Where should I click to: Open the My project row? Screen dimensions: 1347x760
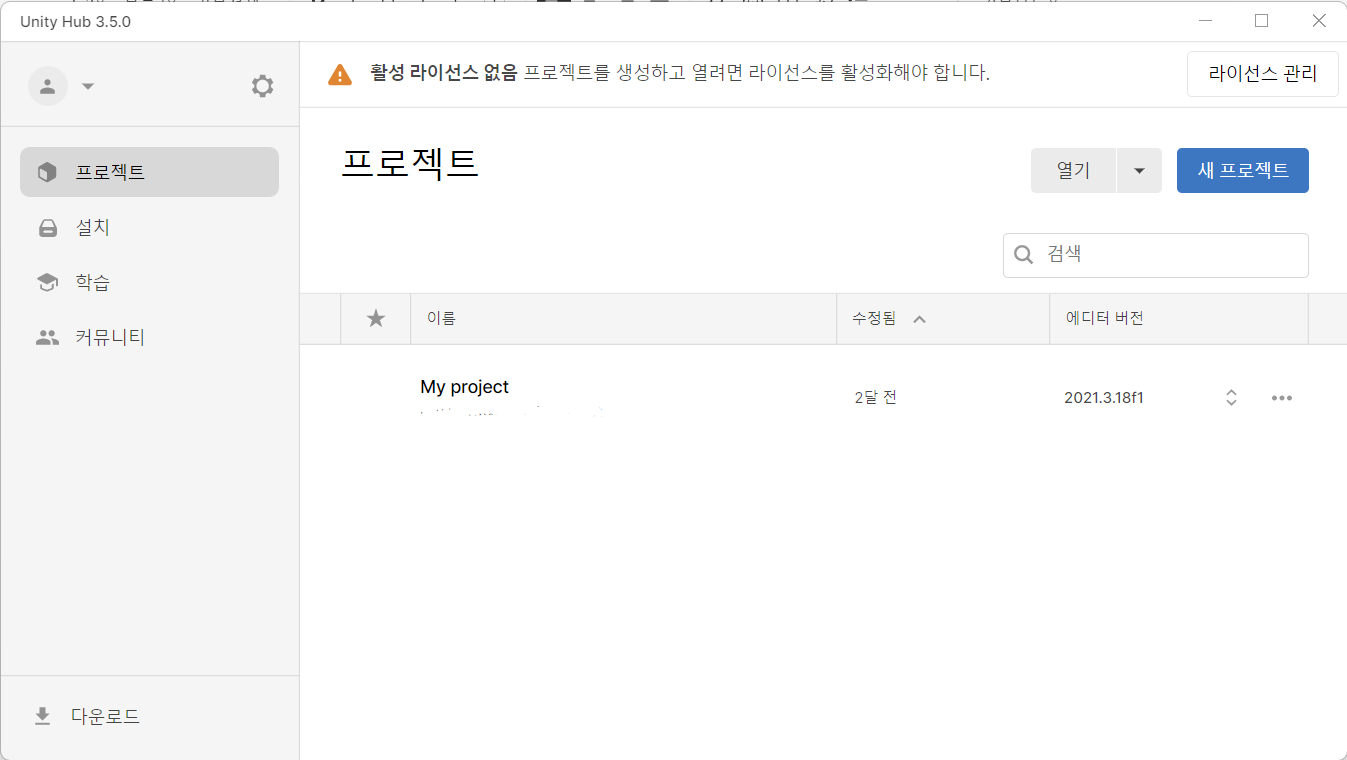coord(823,398)
